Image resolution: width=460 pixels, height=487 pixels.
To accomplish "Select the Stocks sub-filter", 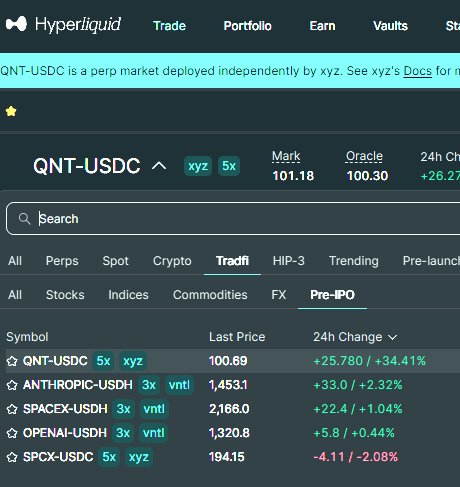I will click(65, 295).
